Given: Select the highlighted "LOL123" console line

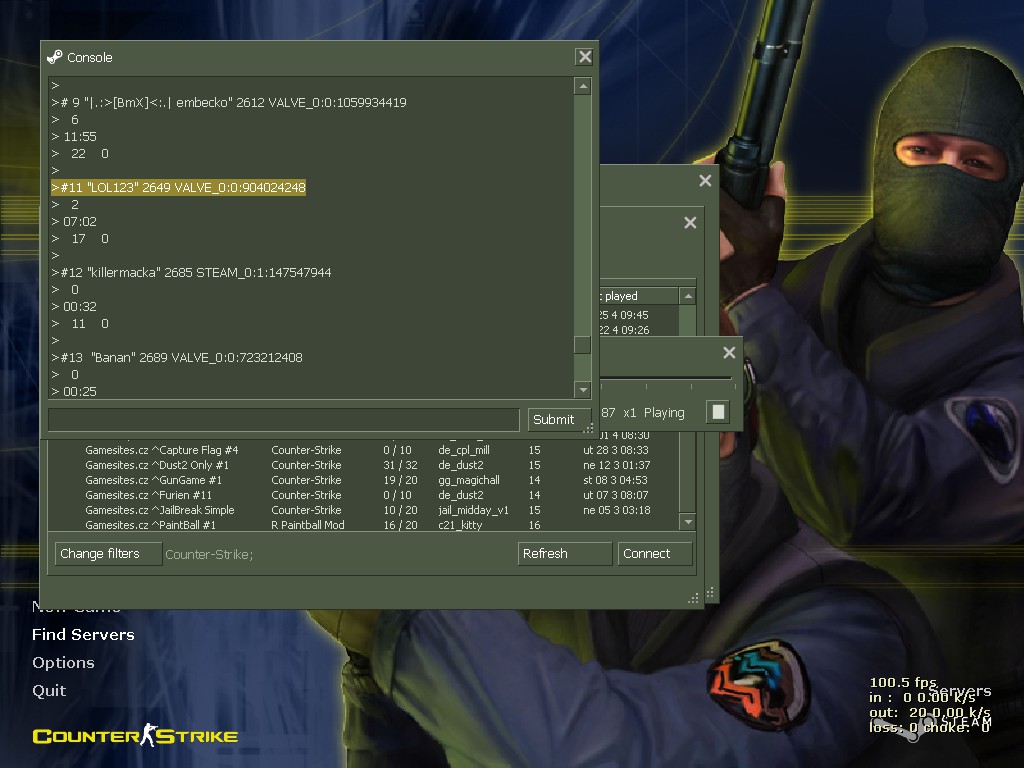Looking at the screenshot, I should pyautogui.click(x=178, y=187).
